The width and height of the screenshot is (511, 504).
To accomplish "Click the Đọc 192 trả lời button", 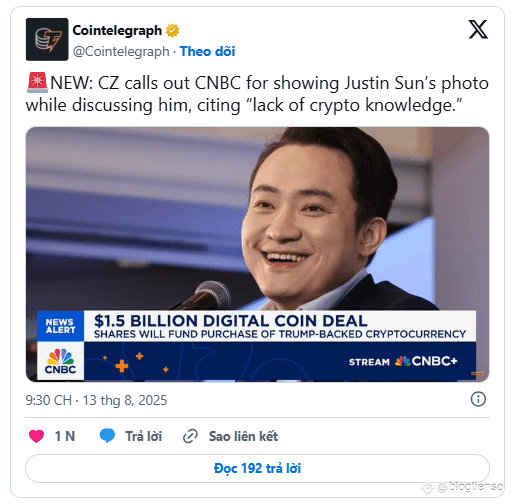I will pyautogui.click(x=257, y=468).
